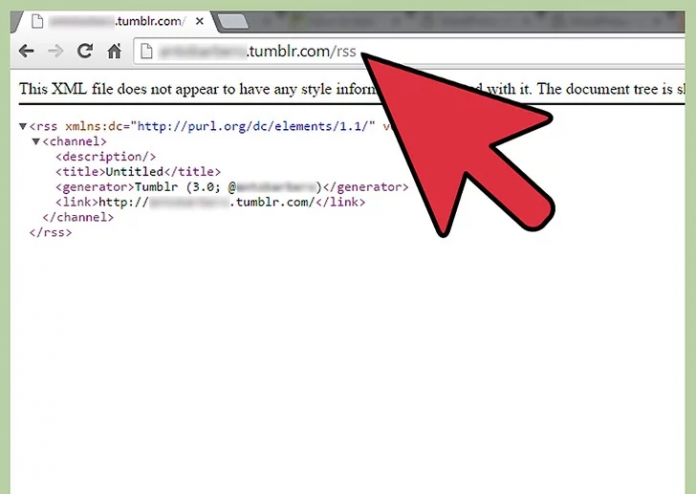Click the purl.org namespace URL
This screenshot has height=494, width=696.
[255, 127]
